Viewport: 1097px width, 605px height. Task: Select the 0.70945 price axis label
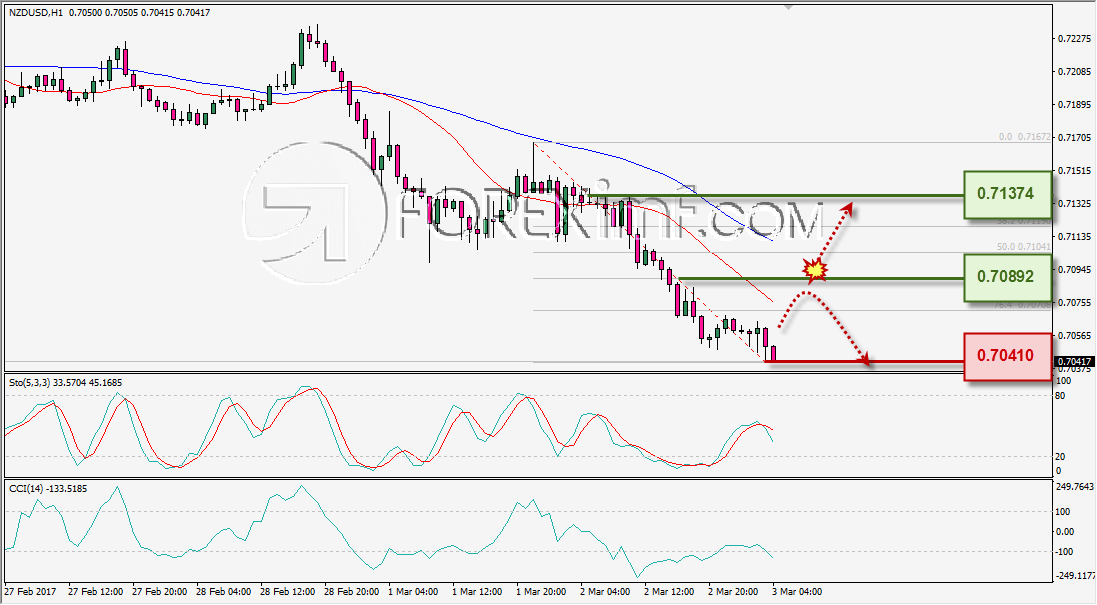(1075, 270)
